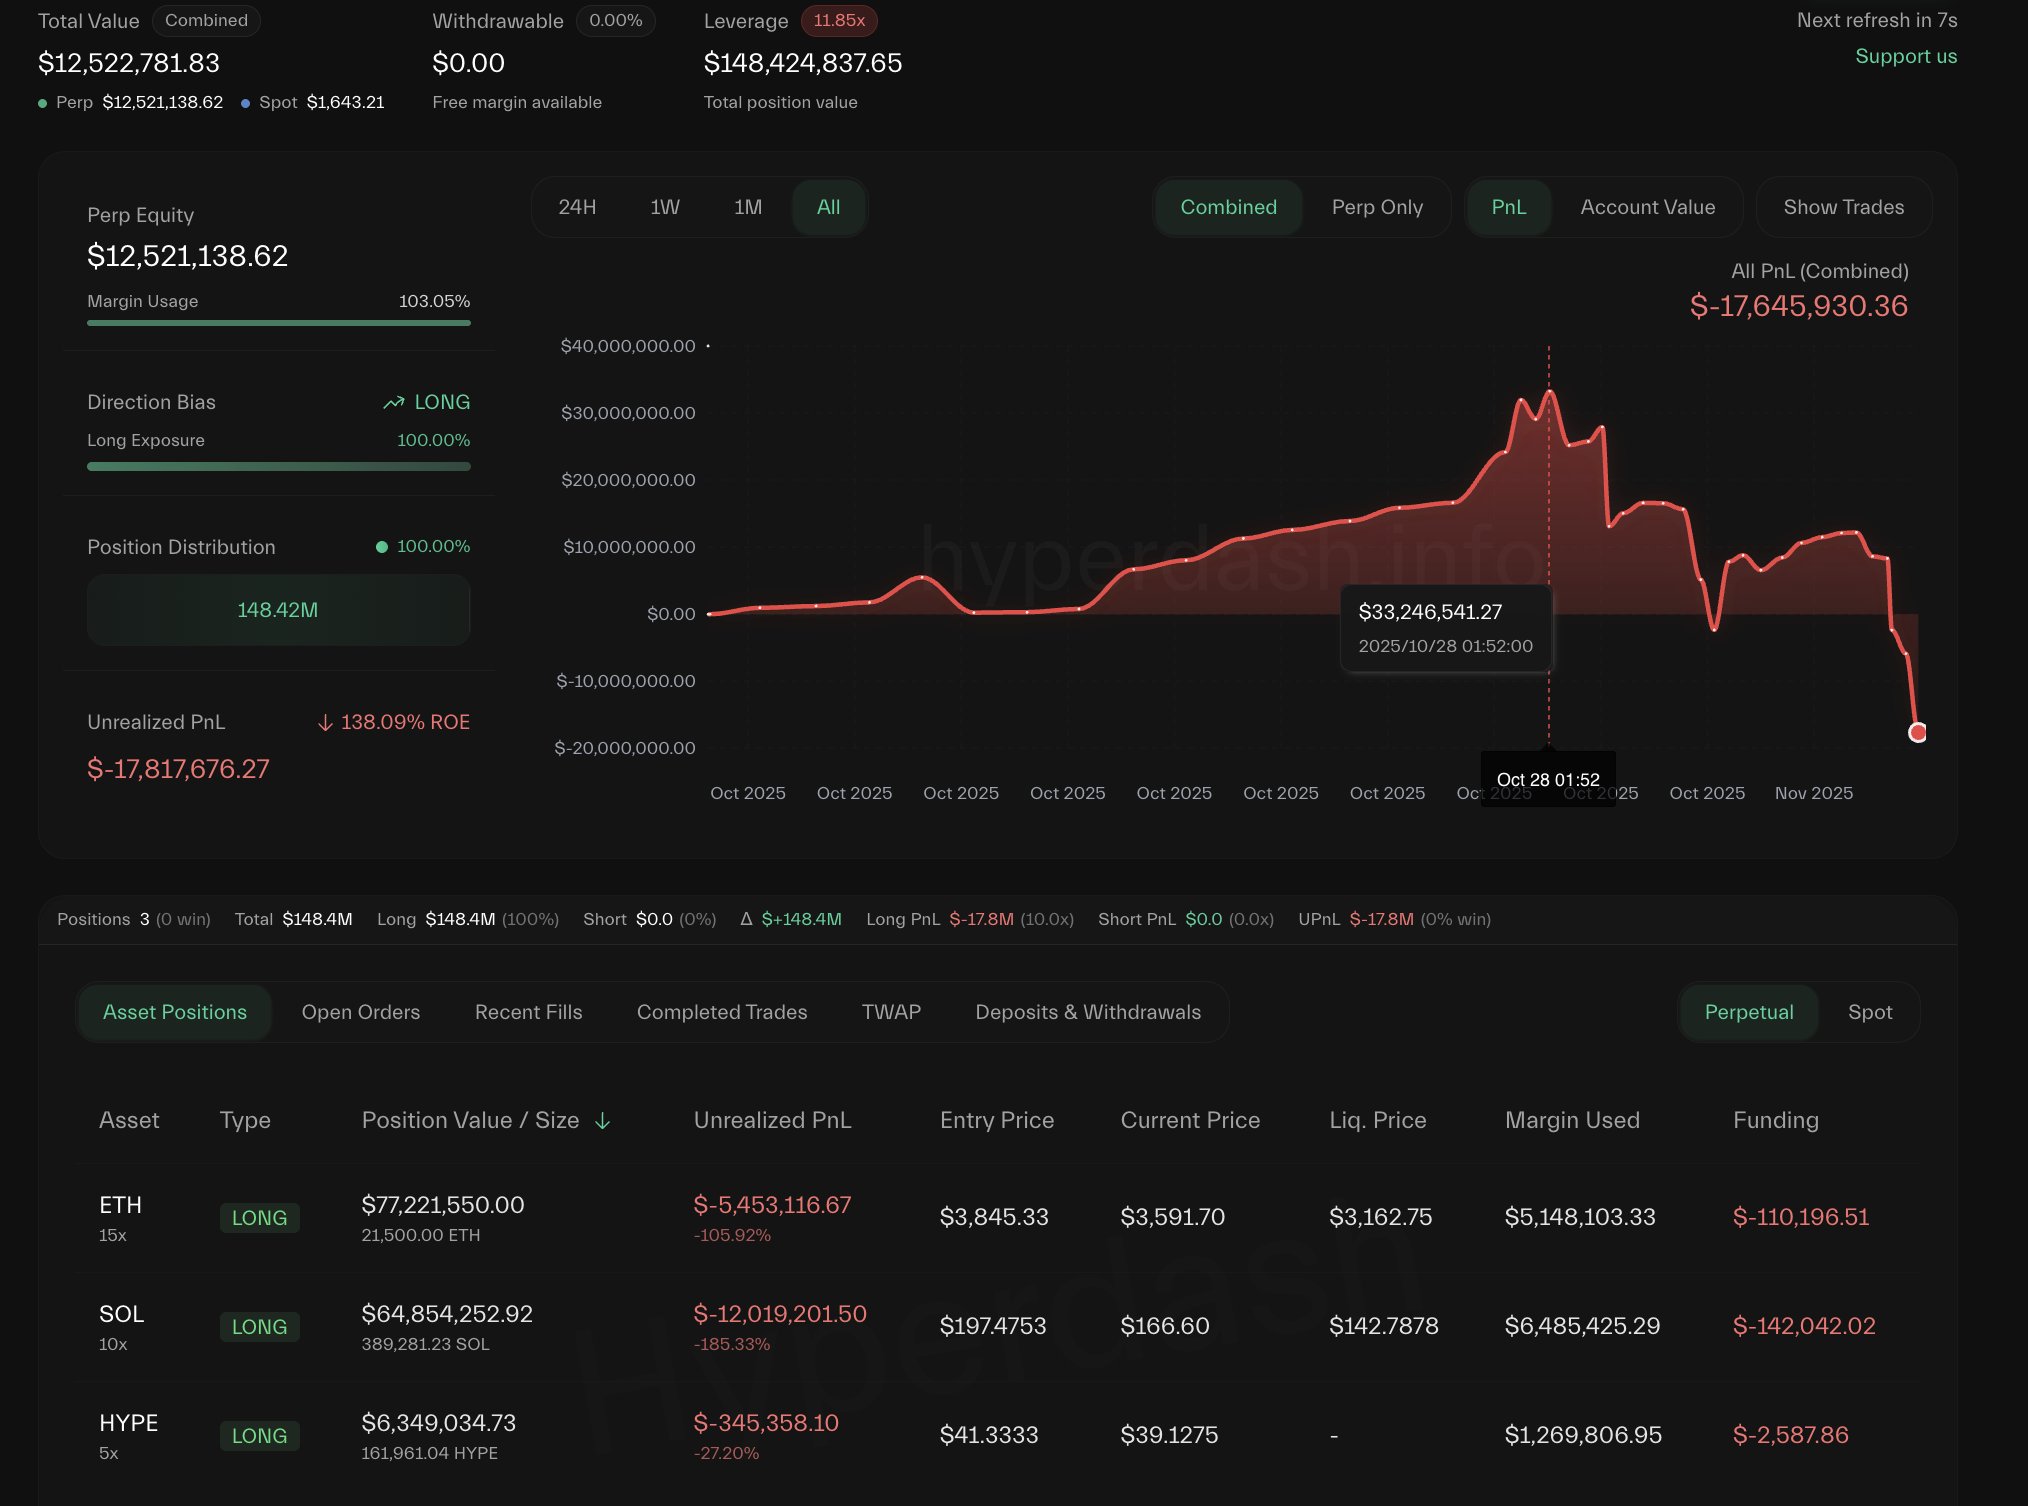Click the red endpoint marker on chart
The height and width of the screenshot is (1506, 2028).
point(1917,732)
